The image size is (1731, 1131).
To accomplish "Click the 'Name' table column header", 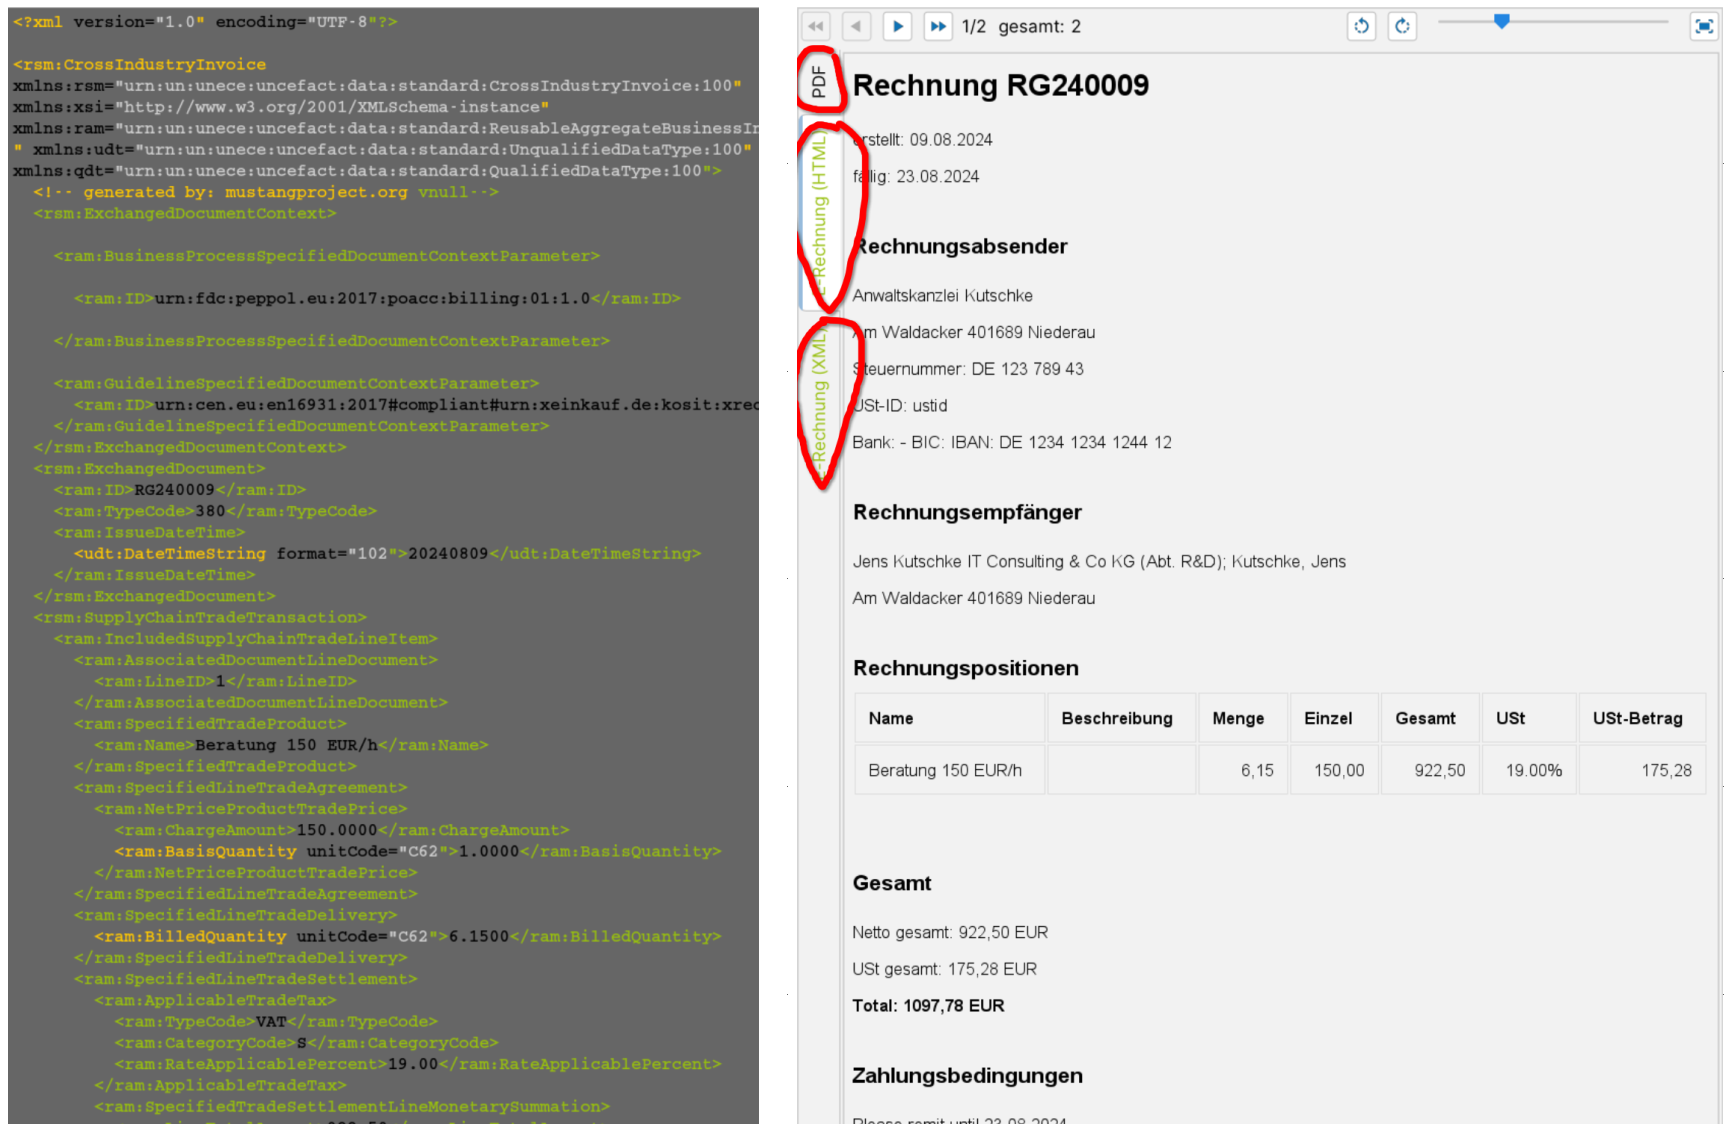I will click(x=890, y=718).
